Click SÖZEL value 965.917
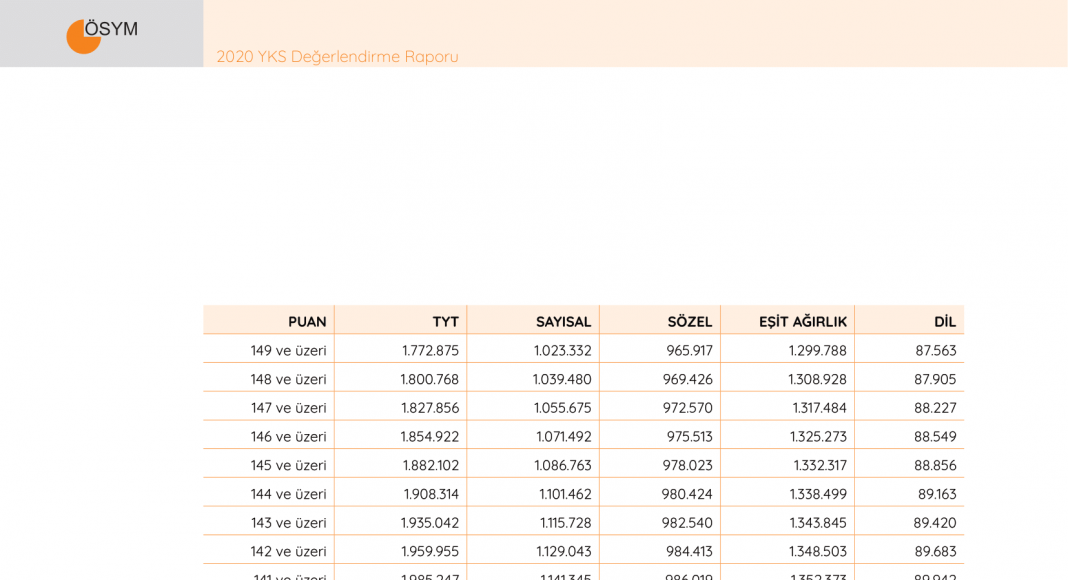Viewport: 1068px width, 580px height. tap(689, 351)
